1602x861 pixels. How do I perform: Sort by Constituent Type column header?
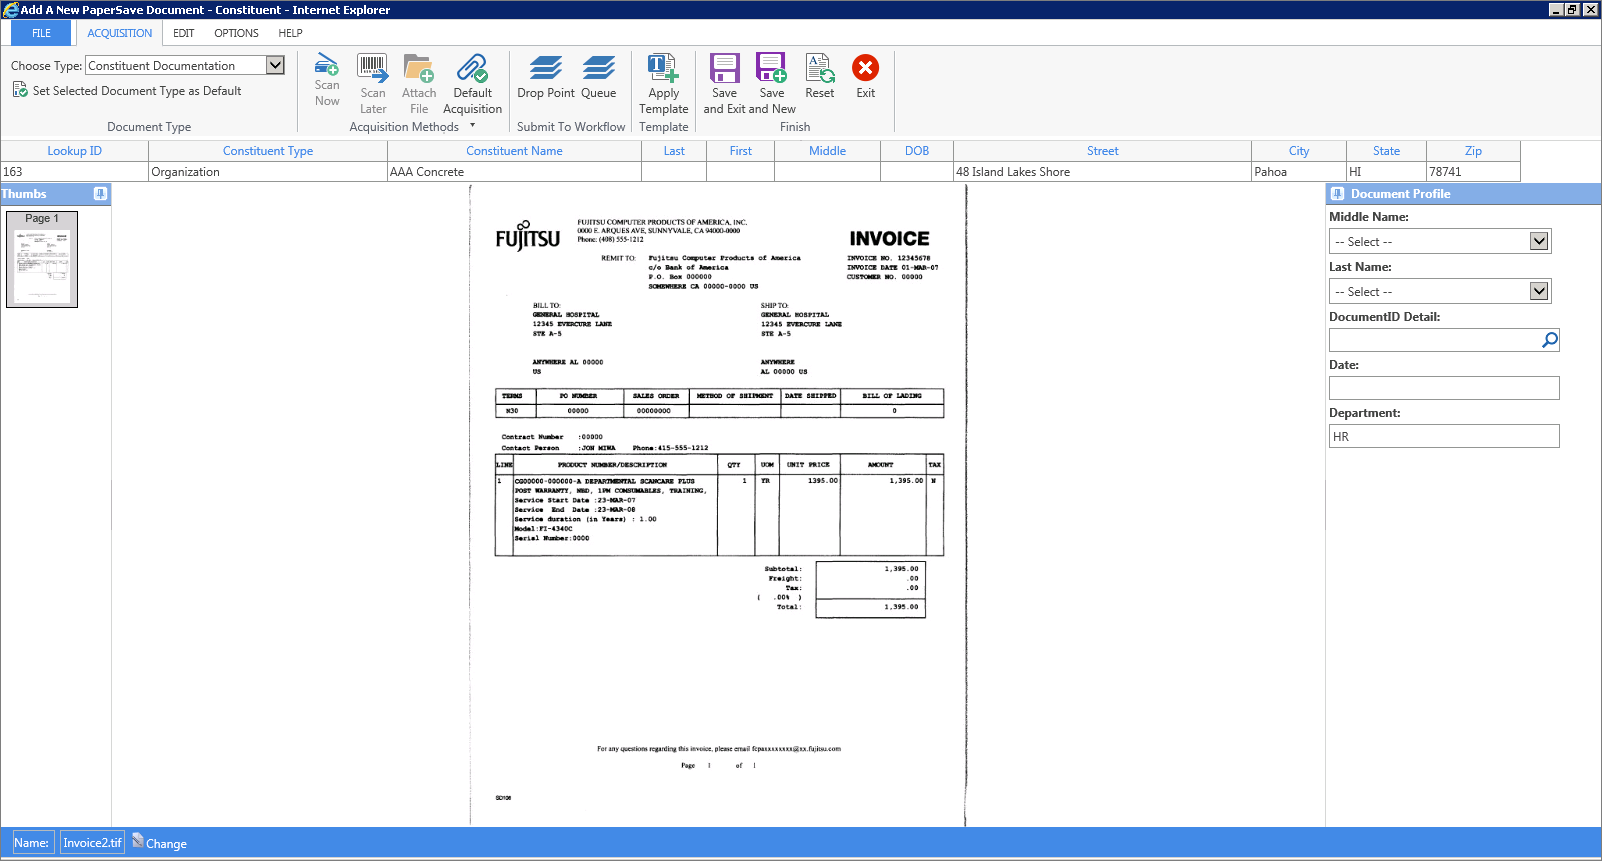[x=268, y=151]
